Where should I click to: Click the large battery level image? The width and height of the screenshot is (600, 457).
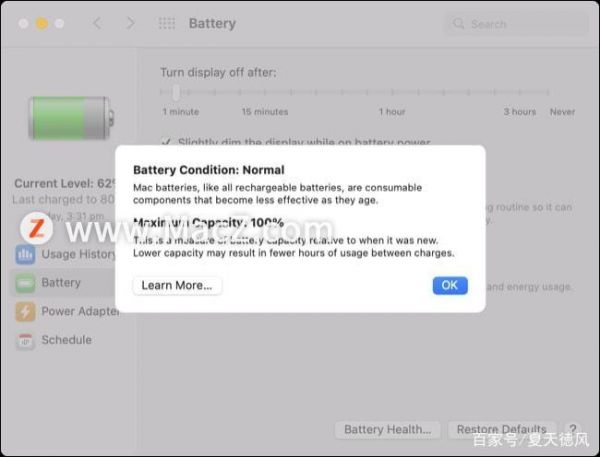coord(71,118)
